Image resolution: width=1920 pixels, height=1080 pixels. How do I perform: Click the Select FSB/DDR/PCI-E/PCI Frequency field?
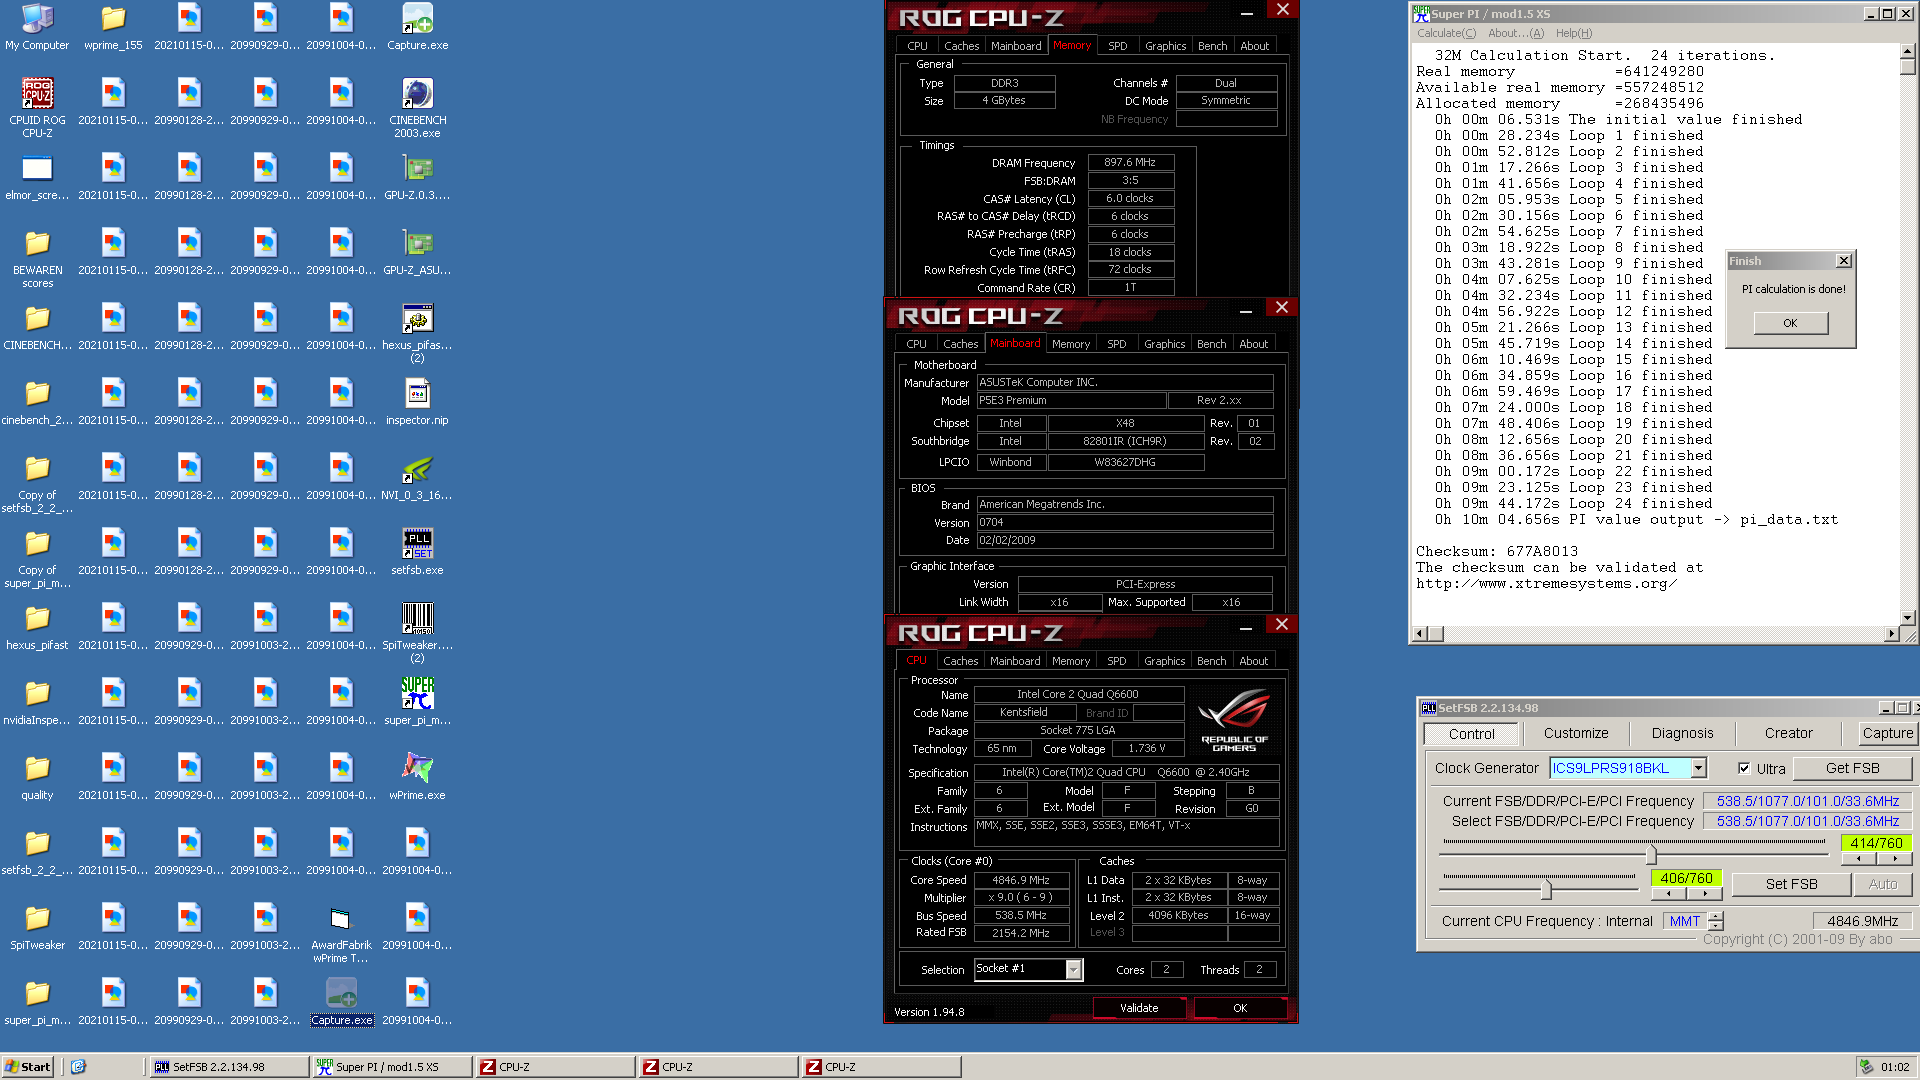pyautogui.click(x=1808, y=821)
